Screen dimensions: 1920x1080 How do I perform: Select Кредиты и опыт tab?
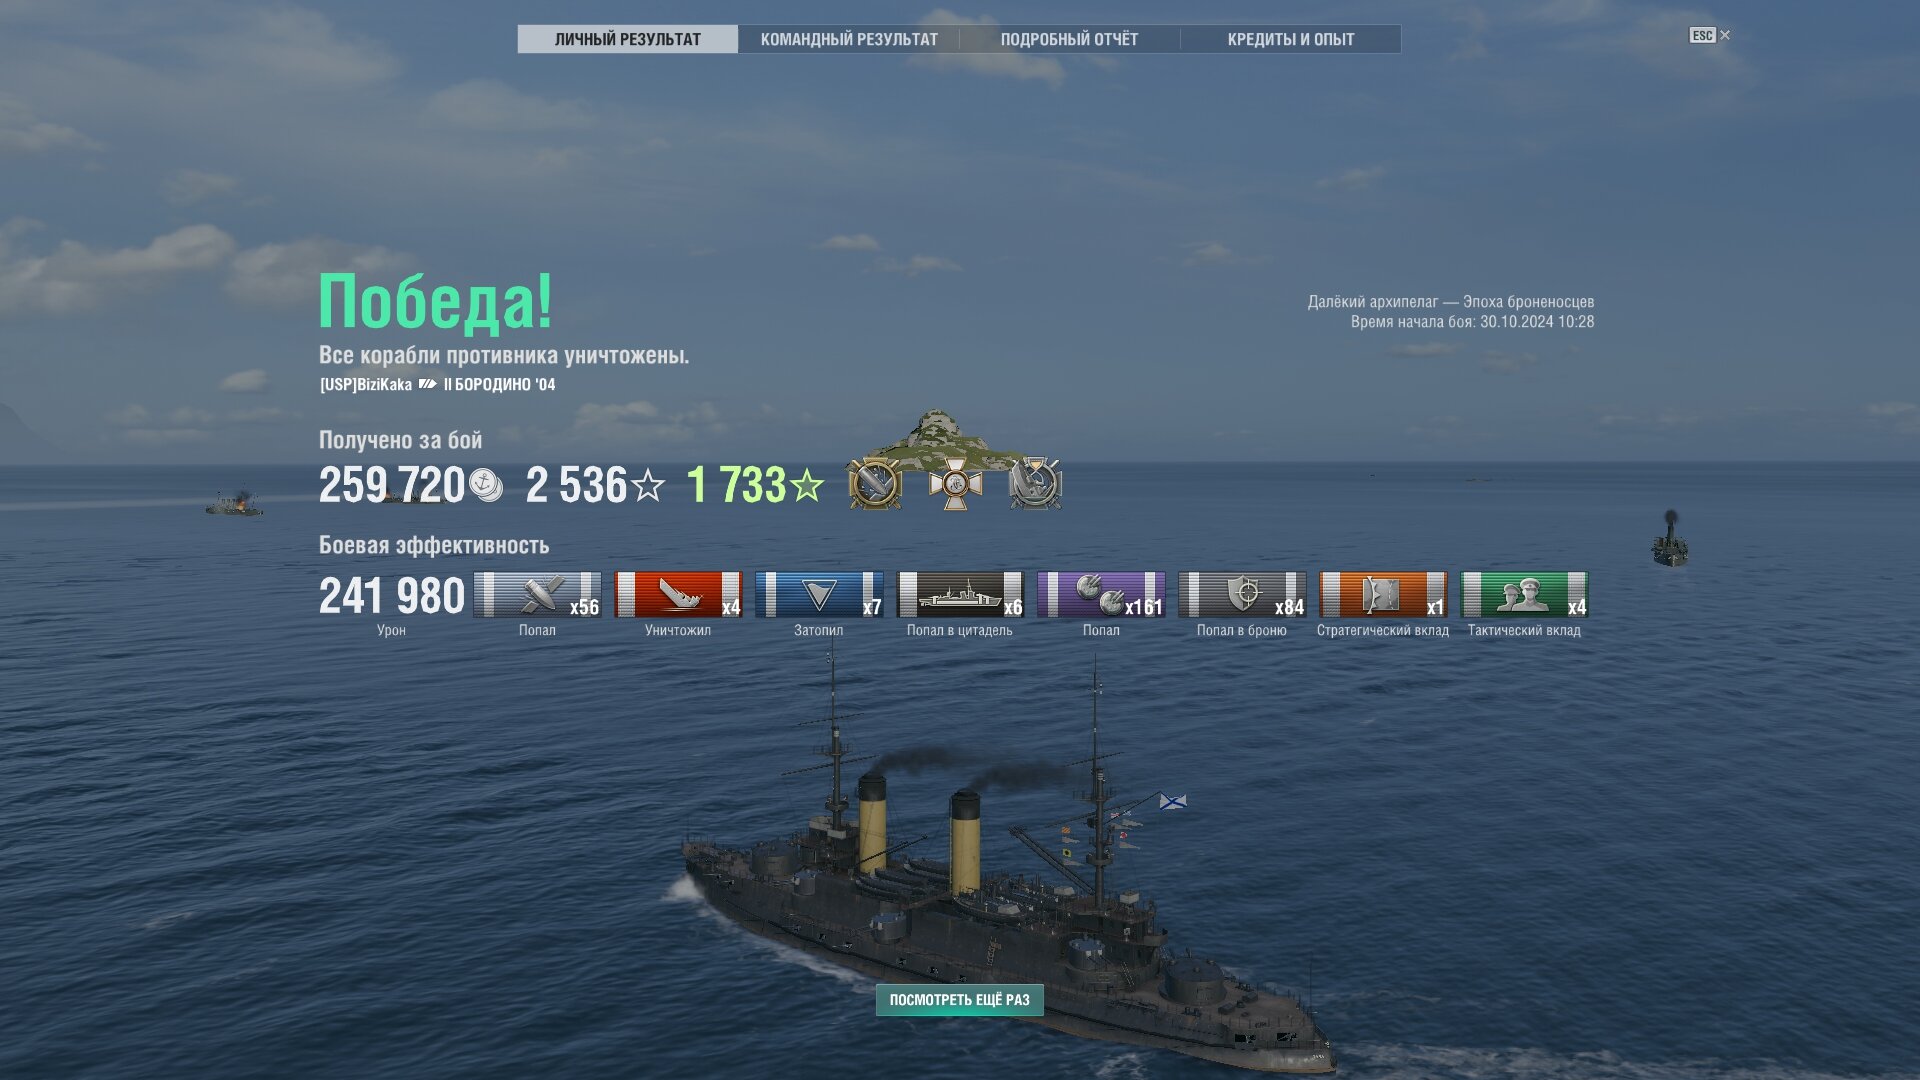point(1290,39)
